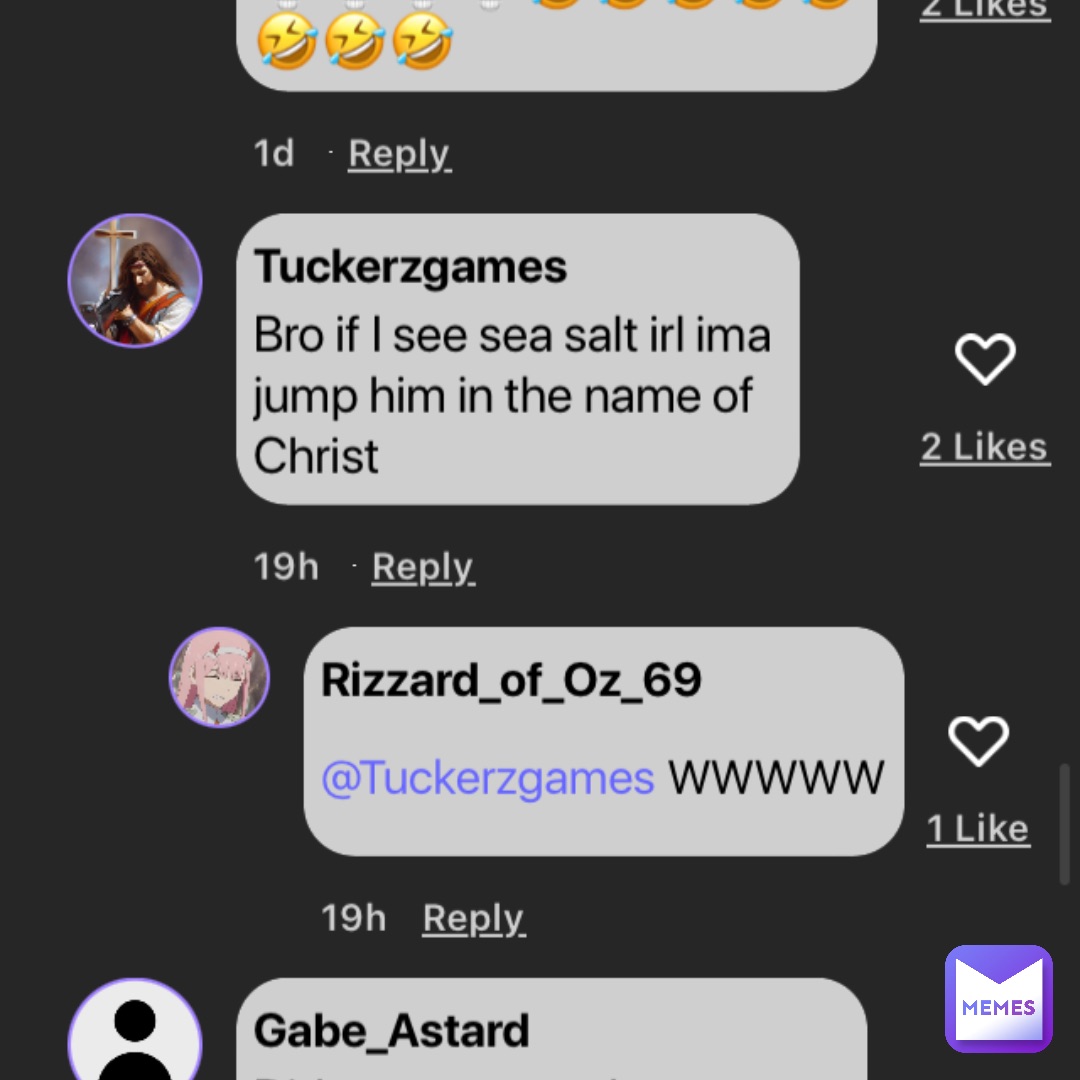Like the Rizzard_of_Oz_69 reply with heart

978,742
